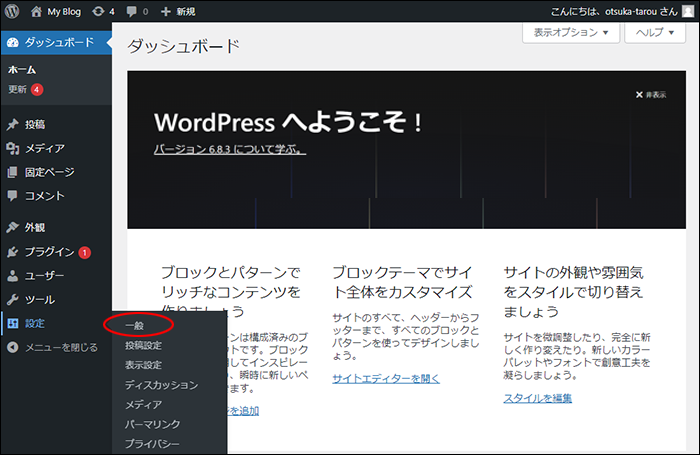Image resolution: width=700 pixels, height=455 pixels.
Task: Open メディア library in sidebar
Action: 45,148
